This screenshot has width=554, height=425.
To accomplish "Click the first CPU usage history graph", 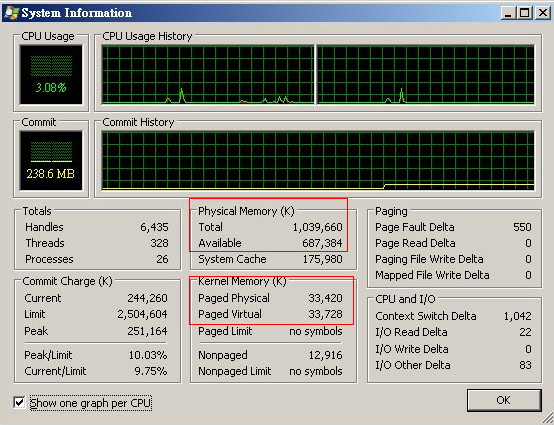I will click(208, 75).
